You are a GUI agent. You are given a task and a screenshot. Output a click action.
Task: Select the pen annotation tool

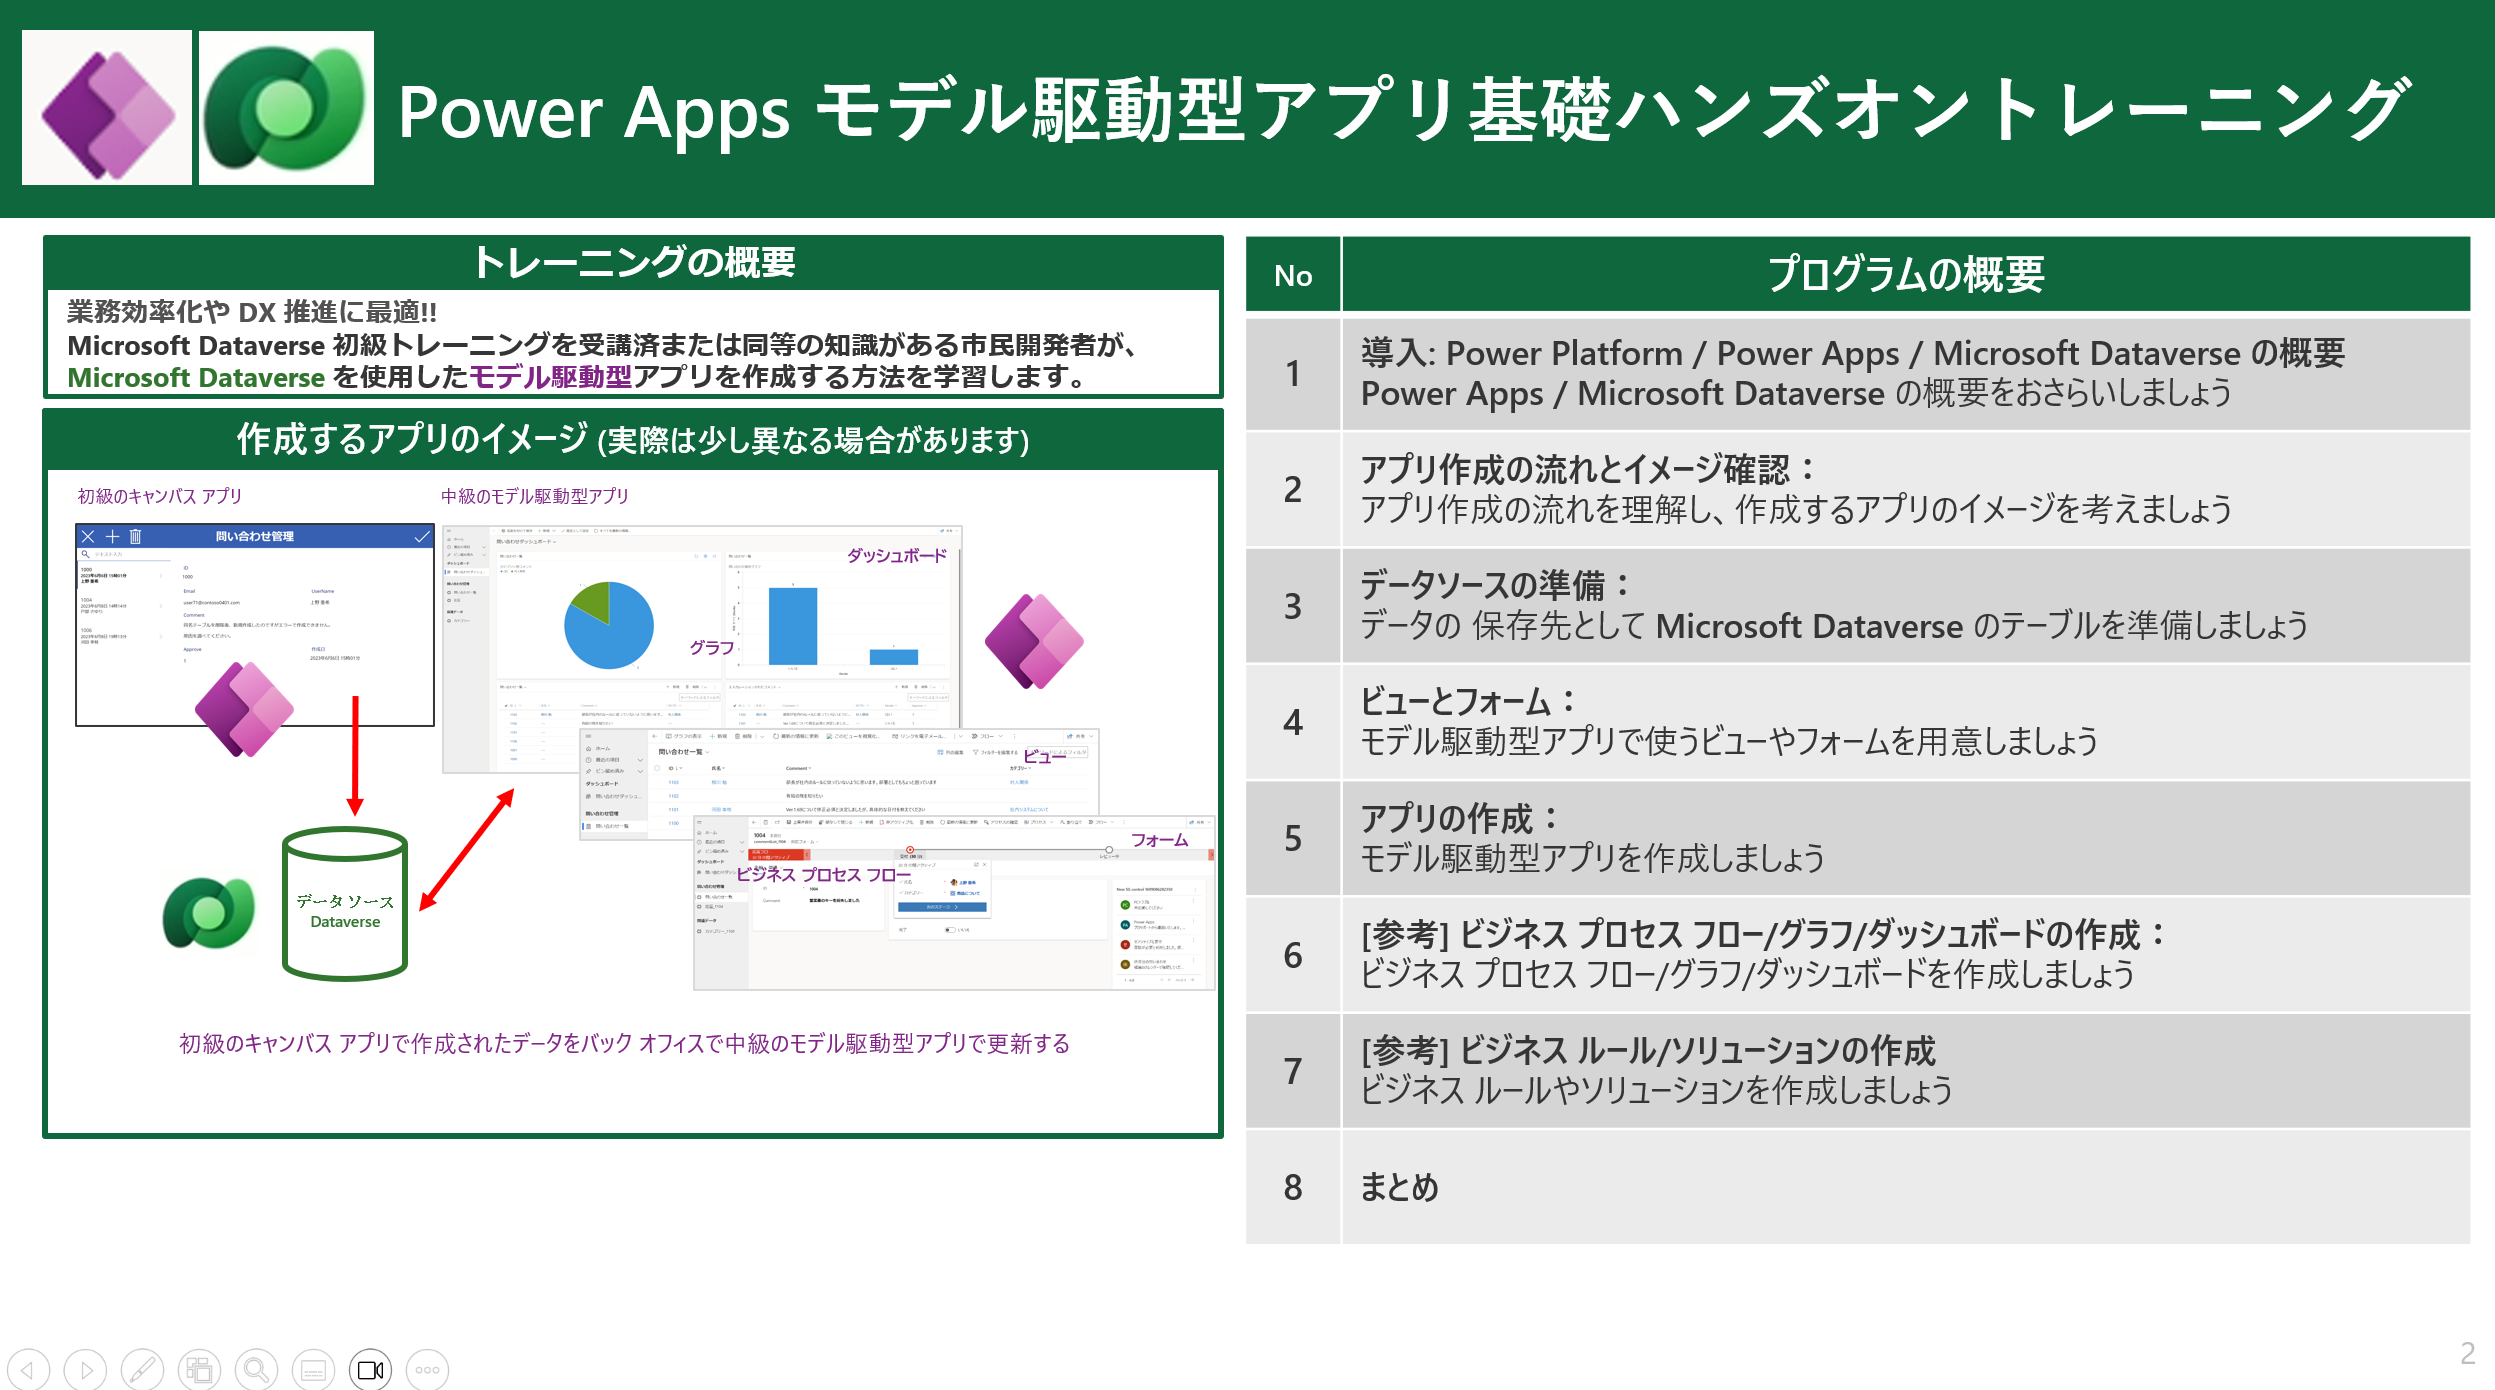[143, 1370]
